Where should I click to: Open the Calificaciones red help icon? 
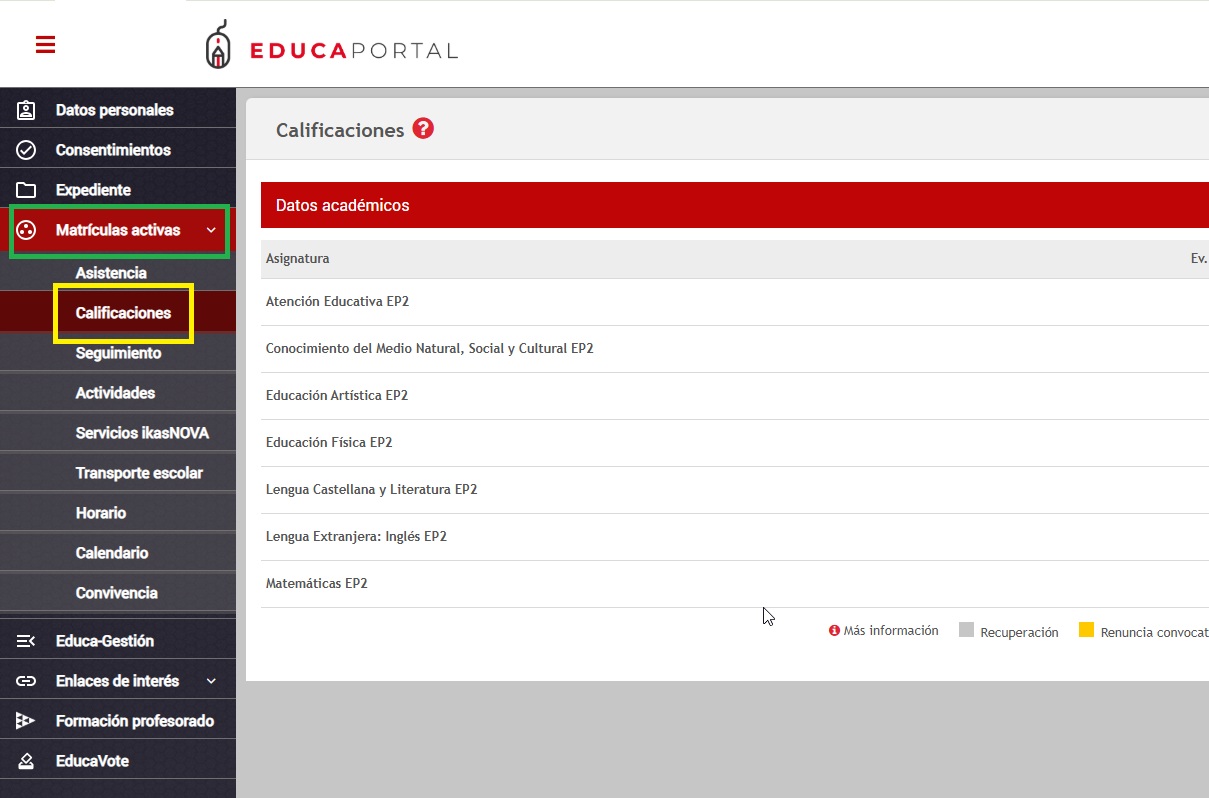(423, 129)
